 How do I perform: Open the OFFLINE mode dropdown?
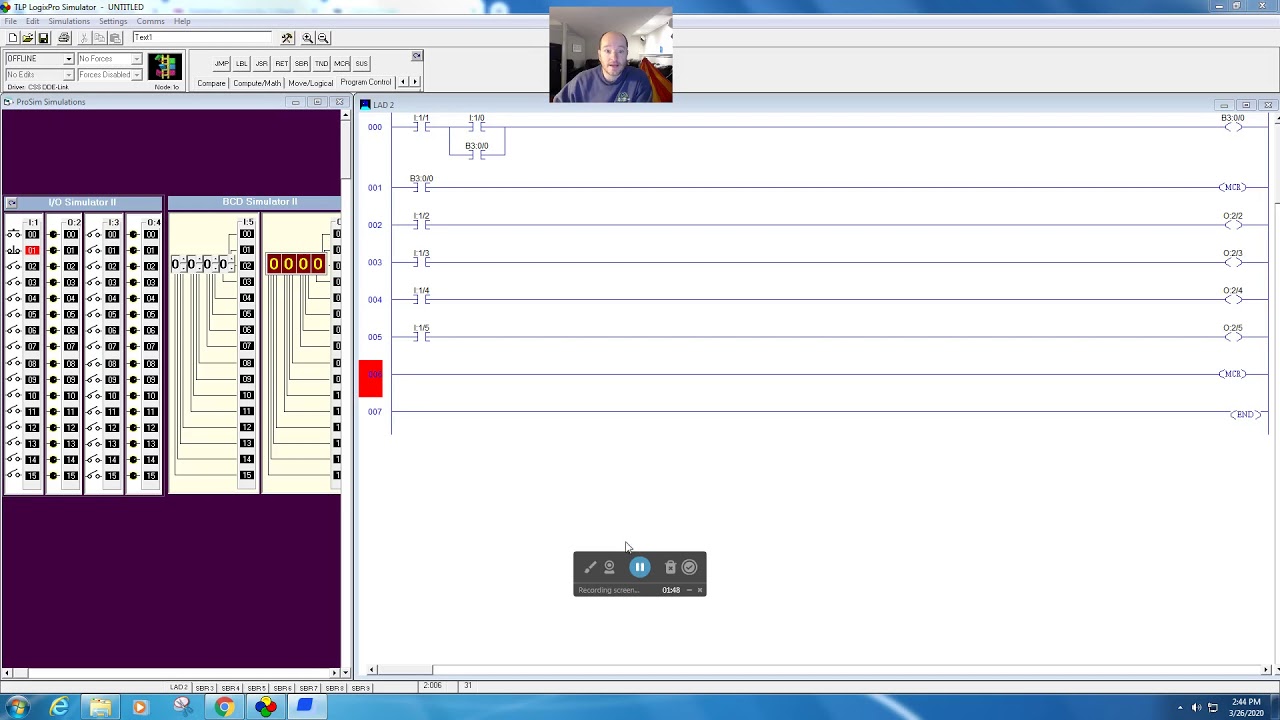click(x=68, y=59)
